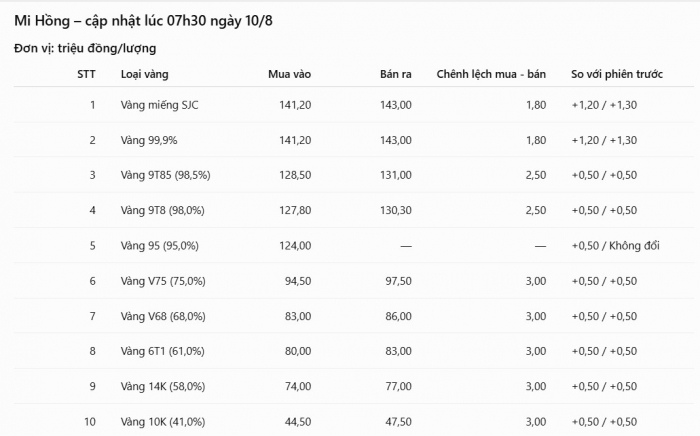This screenshot has width=700, height=436.
Task: Click the 'Loại vàng' column header
Action: (x=144, y=74)
